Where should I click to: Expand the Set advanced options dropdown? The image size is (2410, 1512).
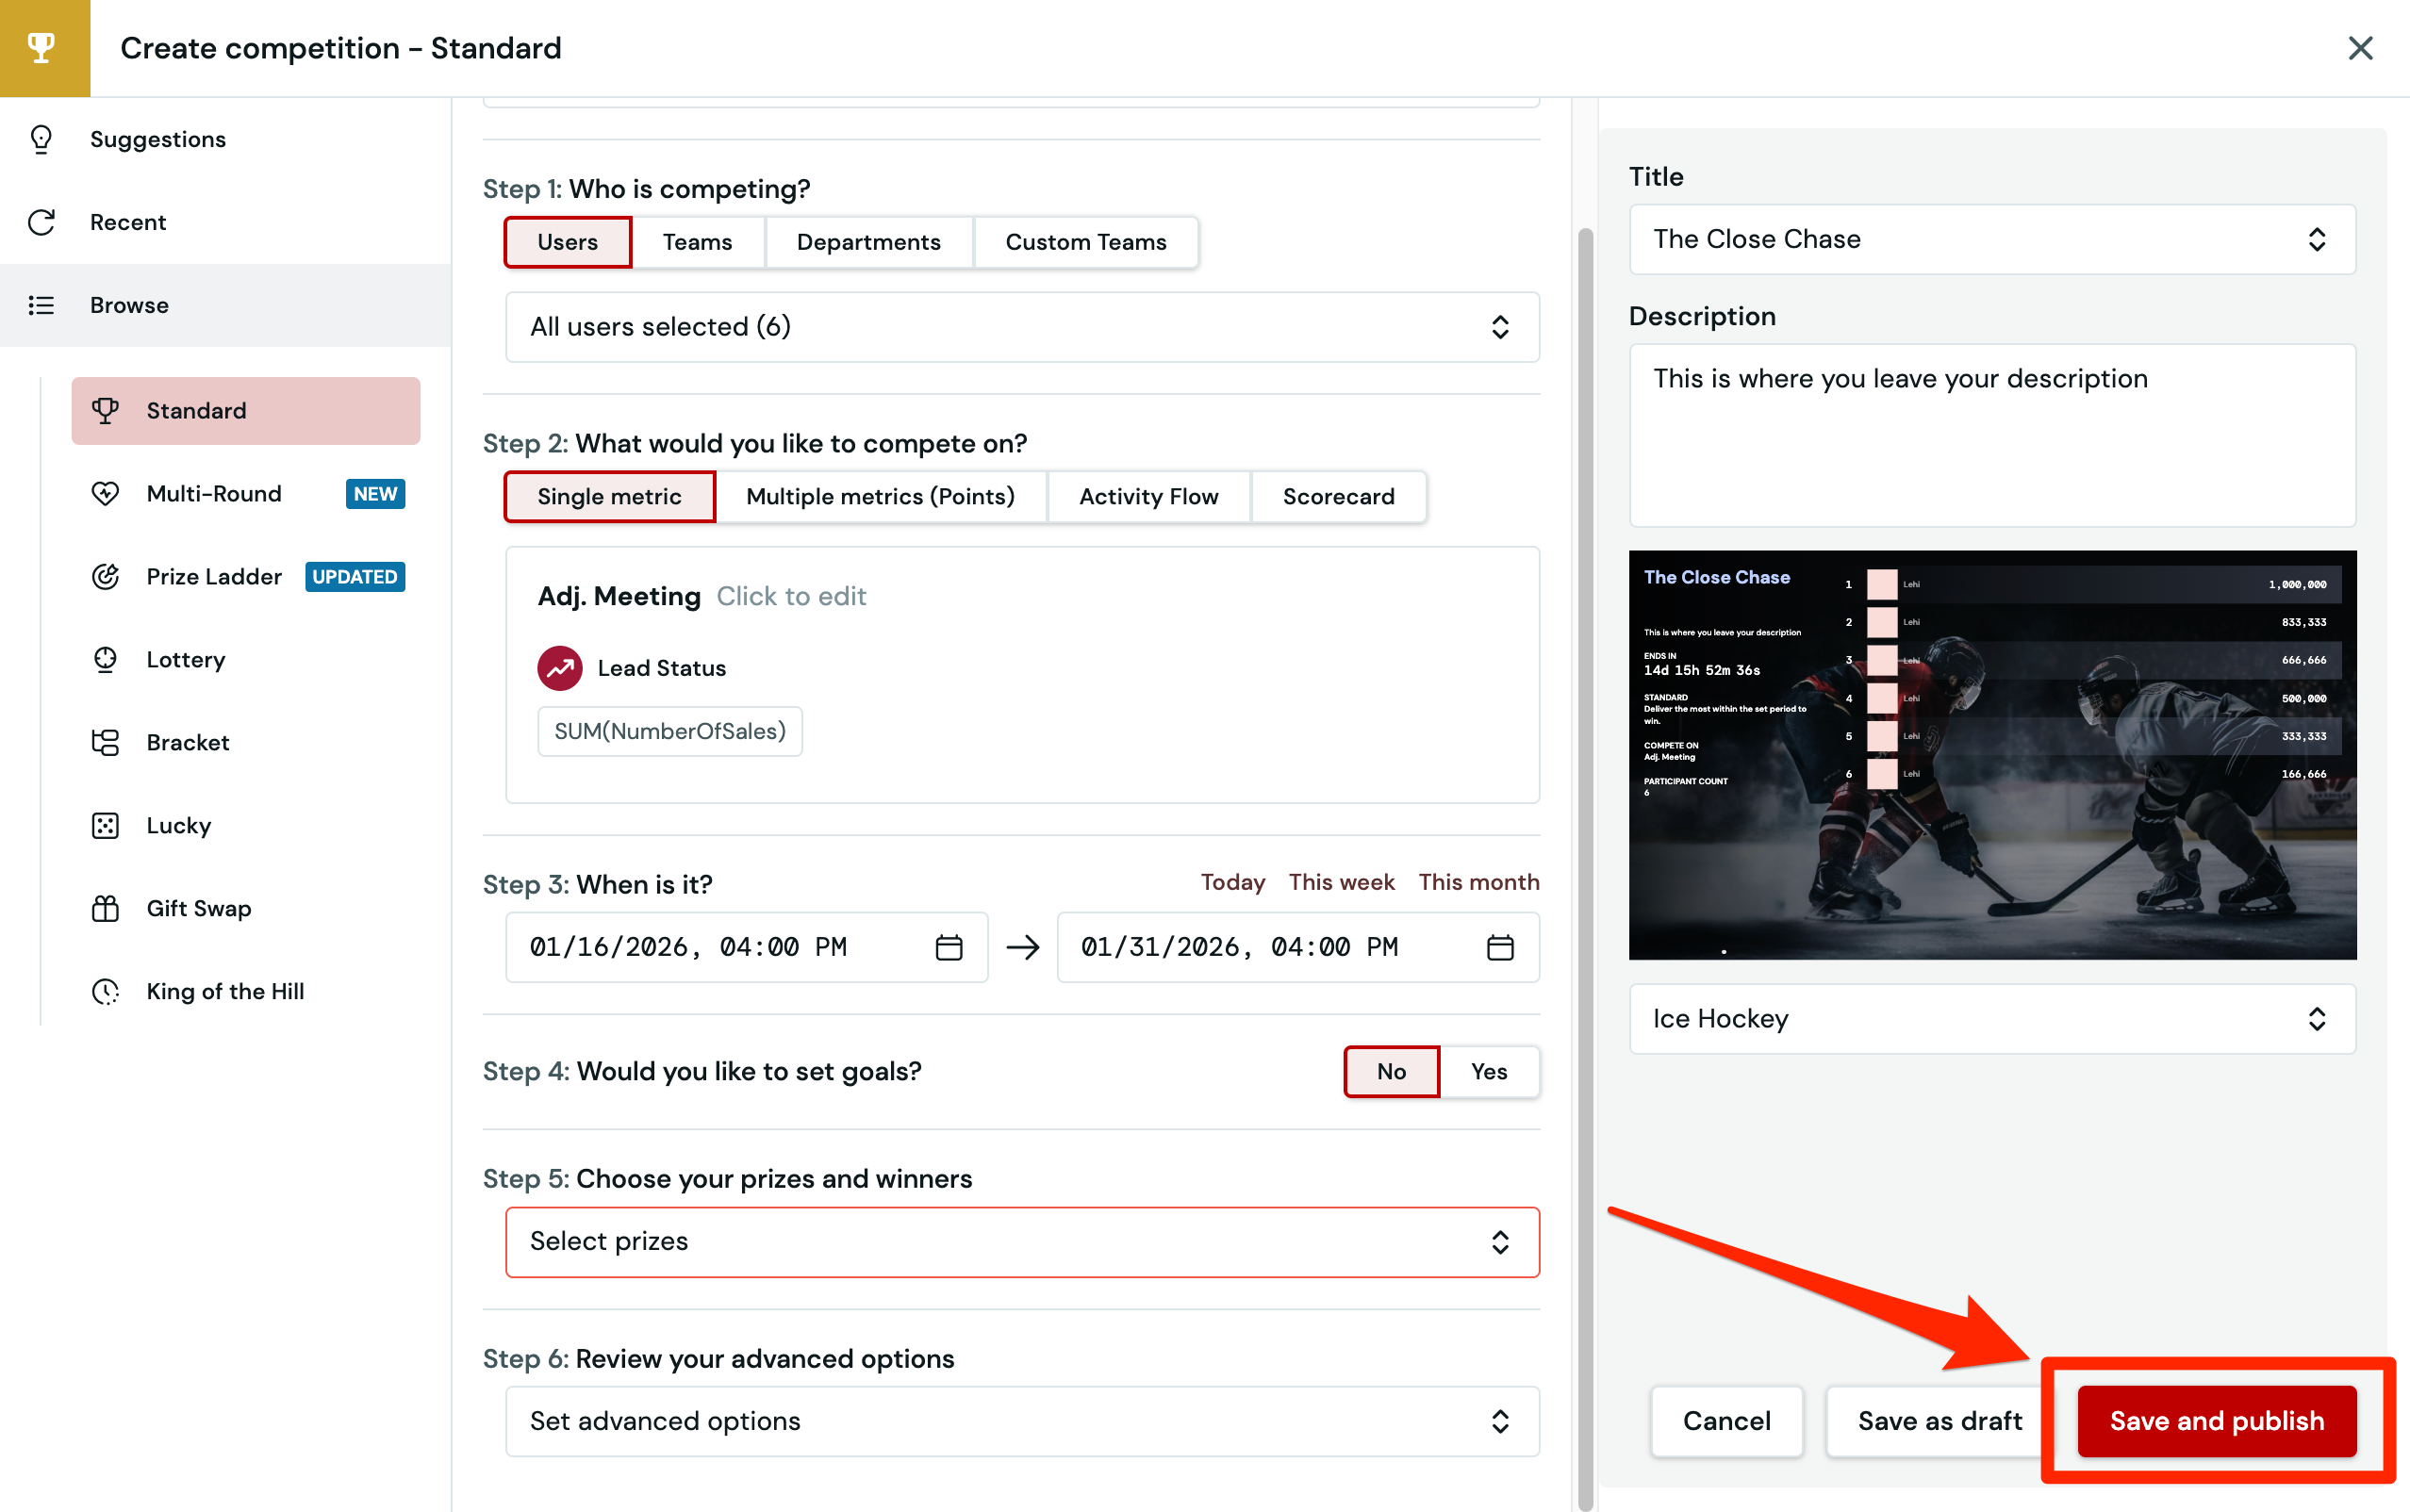(1021, 1421)
